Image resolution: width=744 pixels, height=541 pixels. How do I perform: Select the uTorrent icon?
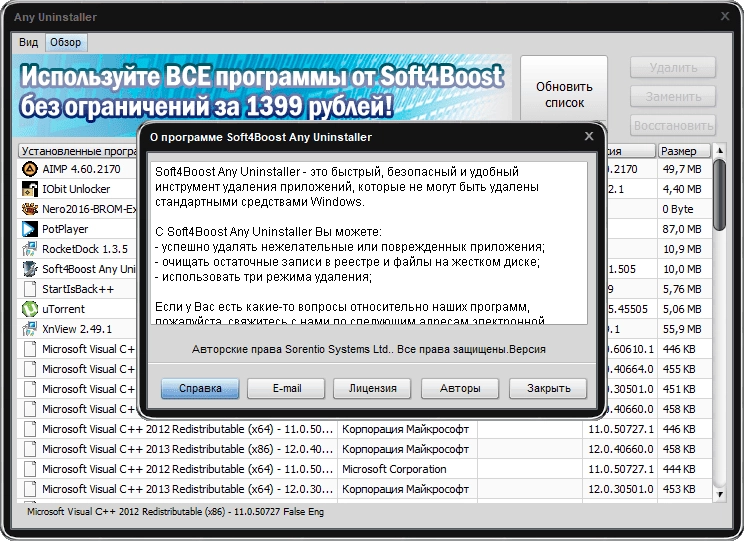(30, 309)
